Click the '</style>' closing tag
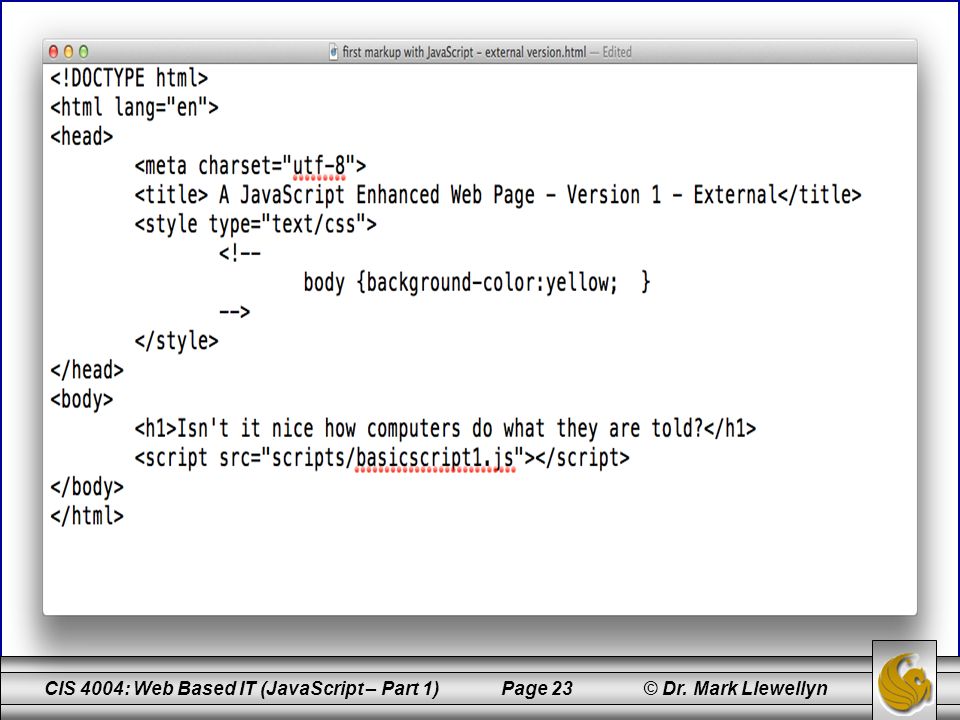 [176, 340]
